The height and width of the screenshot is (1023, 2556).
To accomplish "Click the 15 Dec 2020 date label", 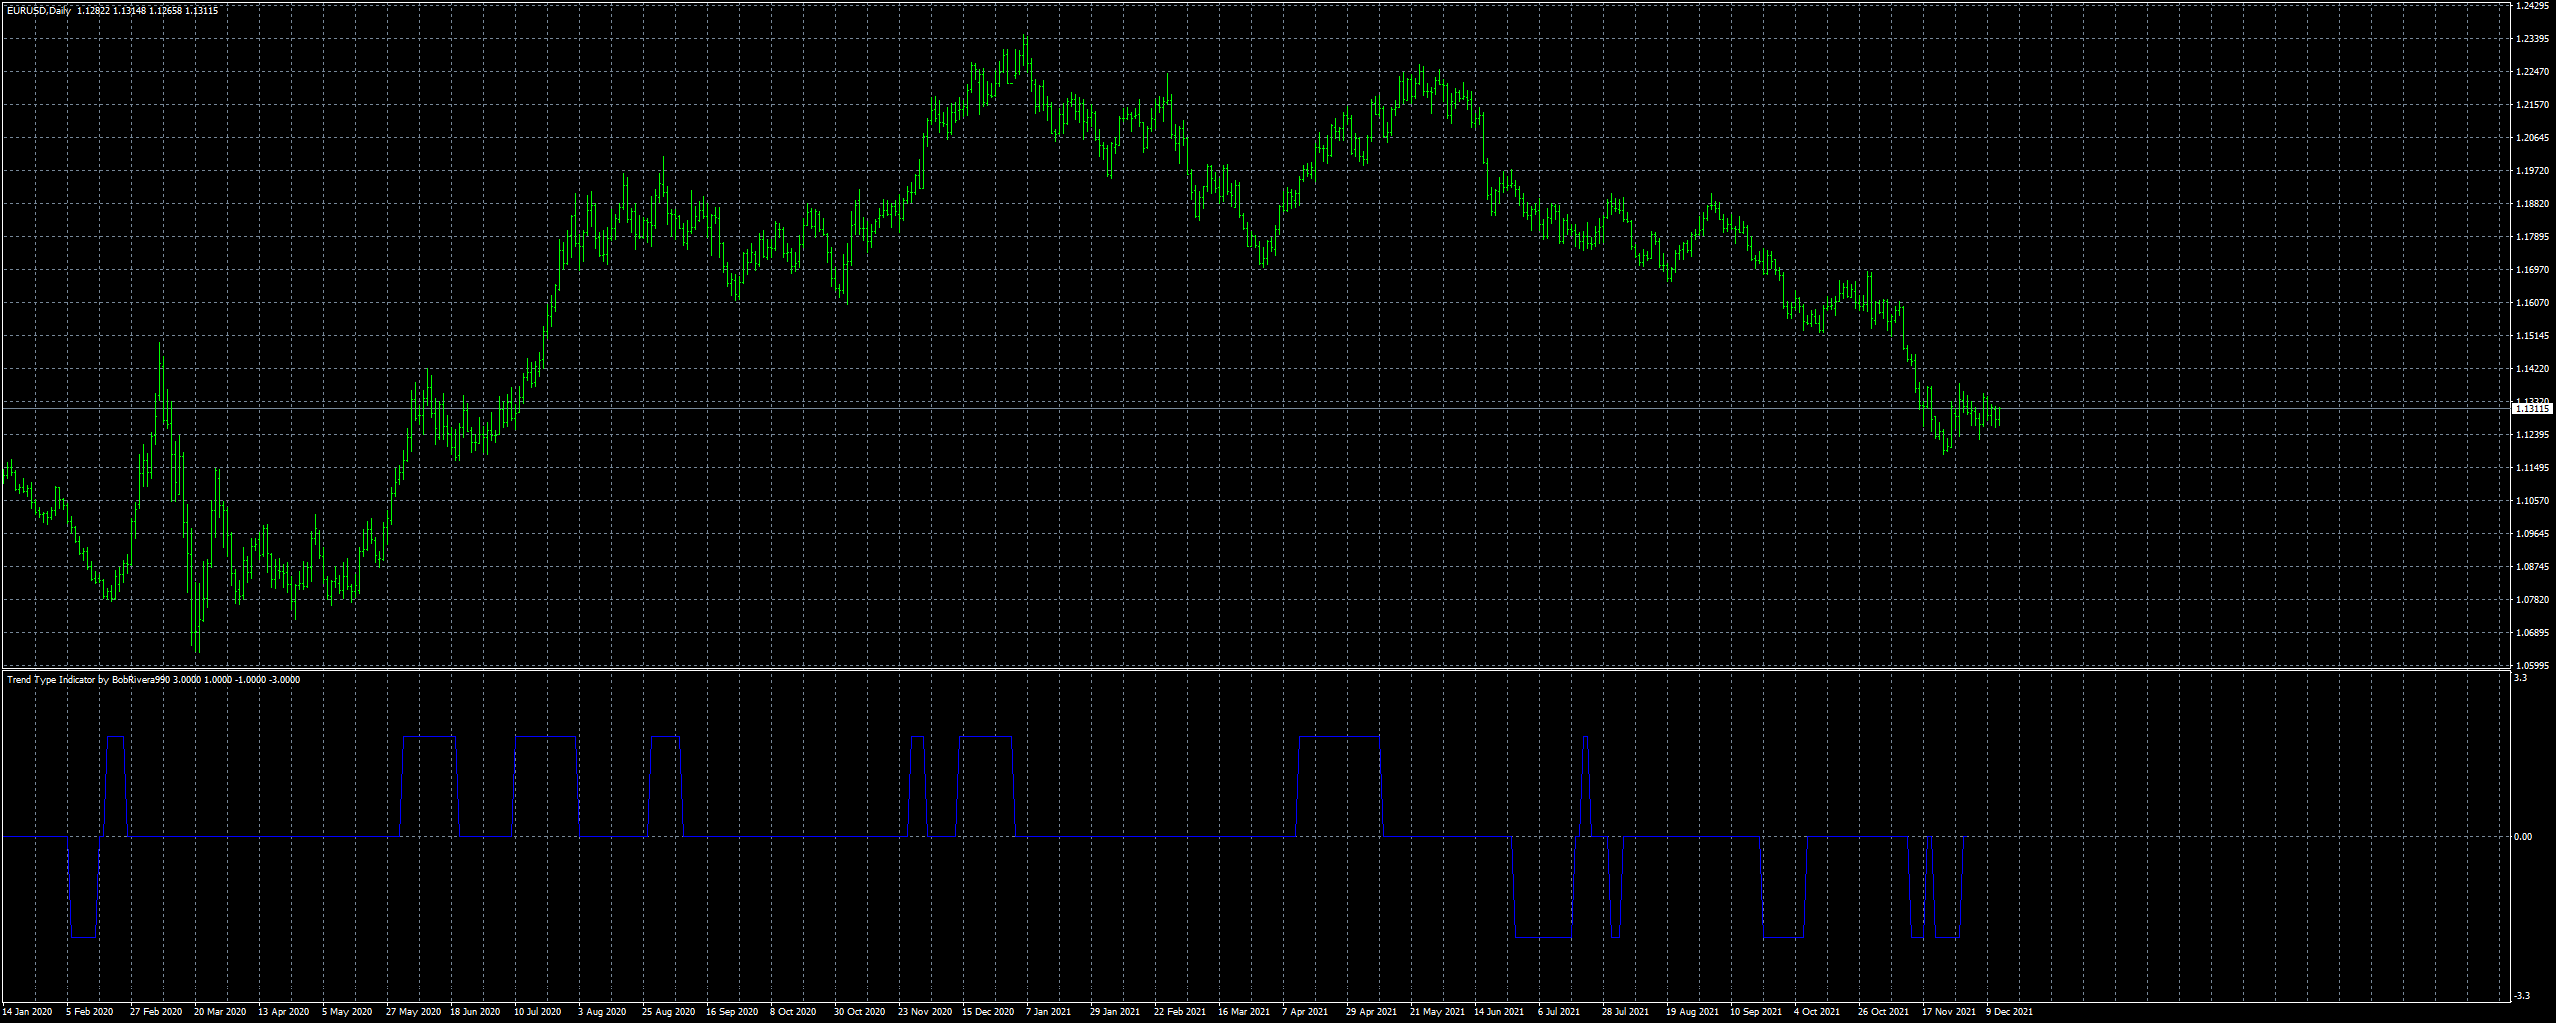I will tap(988, 1012).
